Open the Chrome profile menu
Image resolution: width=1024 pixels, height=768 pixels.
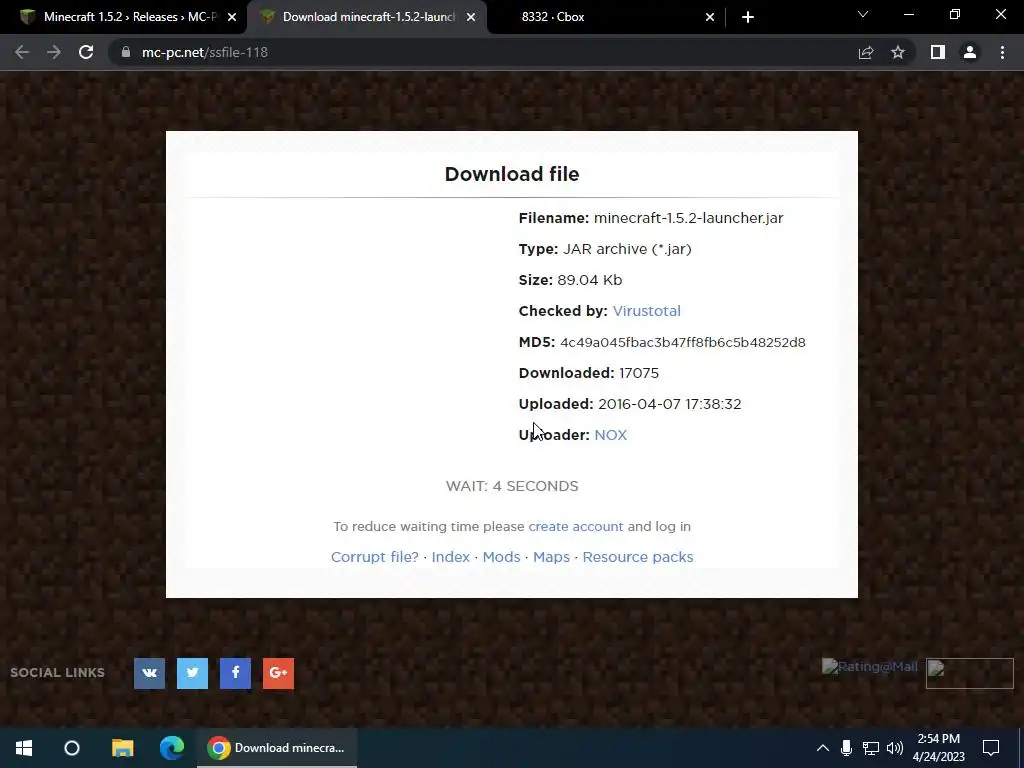[970, 52]
